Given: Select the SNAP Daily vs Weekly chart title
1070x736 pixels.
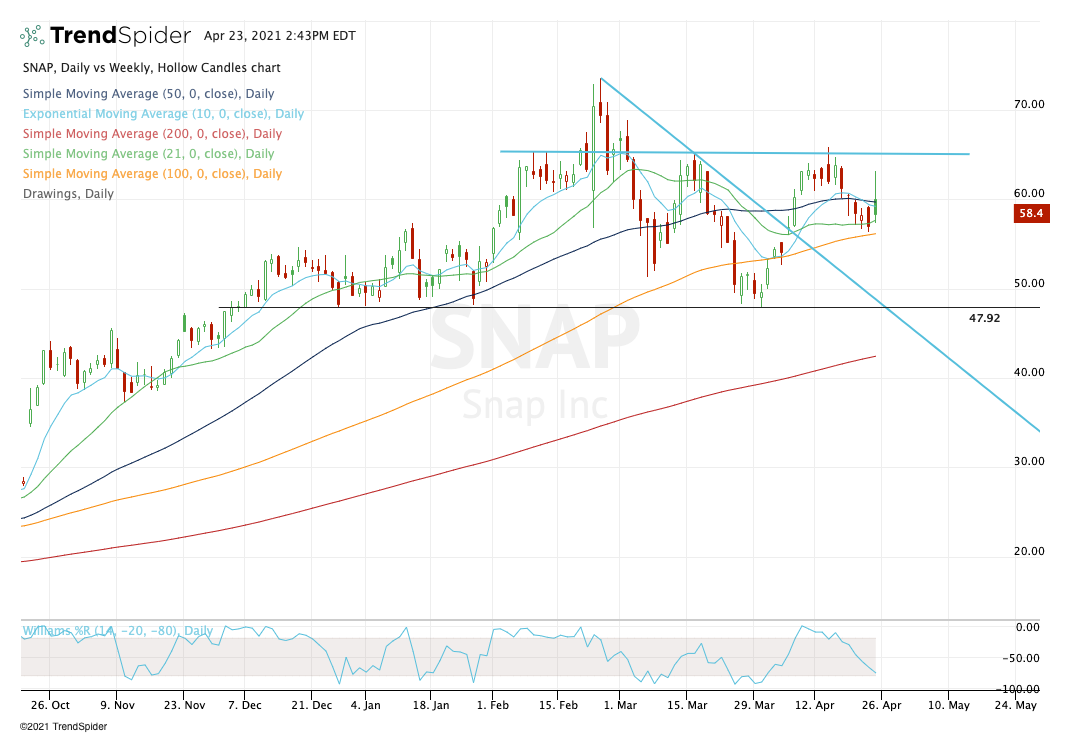Looking at the screenshot, I should pyautogui.click(x=151, y=68).
